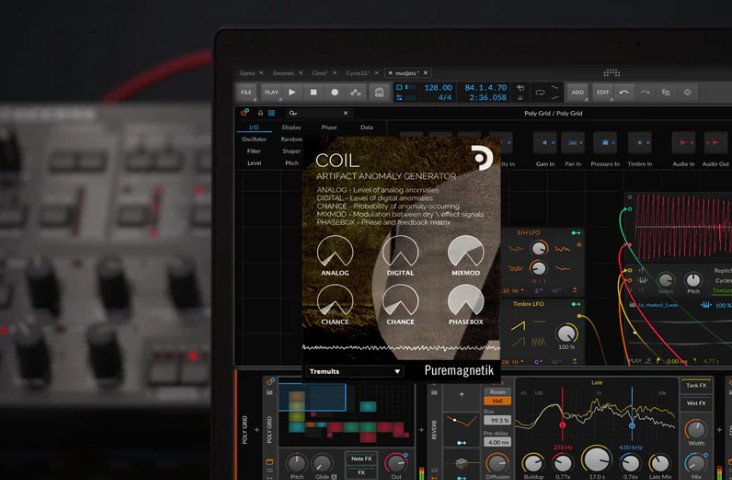This screenshot has height=480, width=732.
Task: Click the Wet FX button
Action: click(695, 403)
